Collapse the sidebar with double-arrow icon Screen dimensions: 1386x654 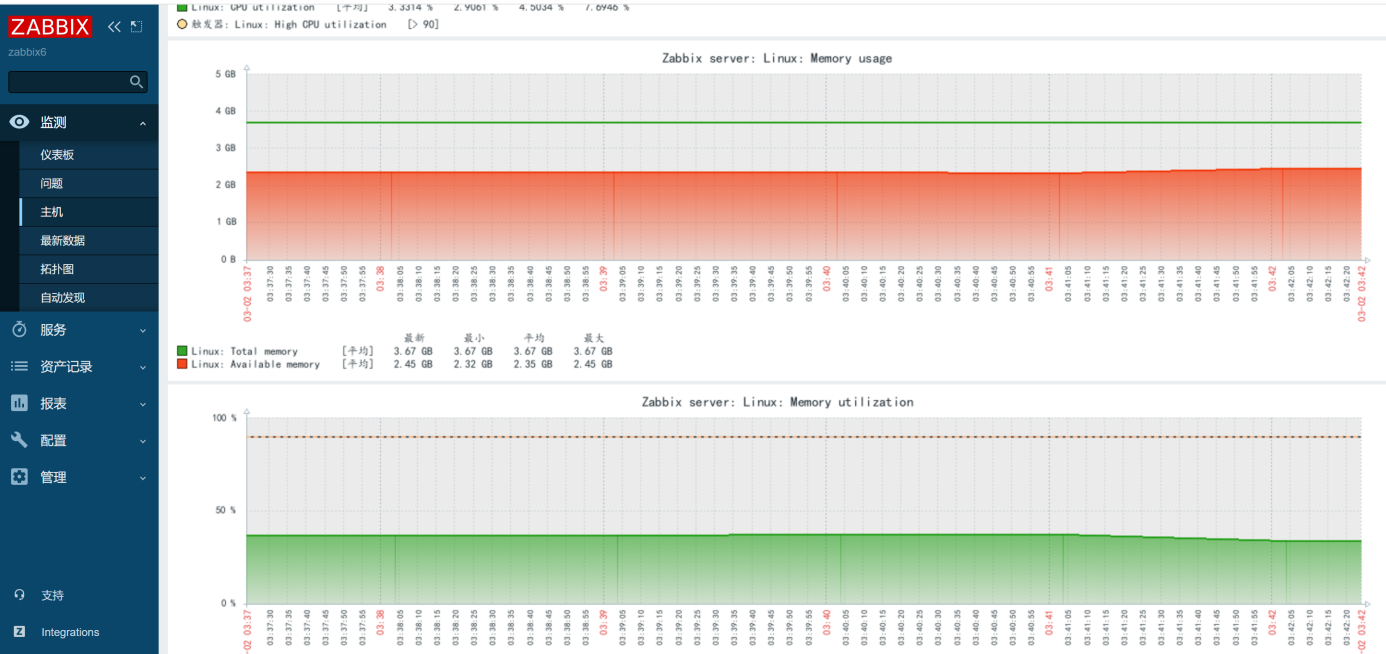point(114,27)
